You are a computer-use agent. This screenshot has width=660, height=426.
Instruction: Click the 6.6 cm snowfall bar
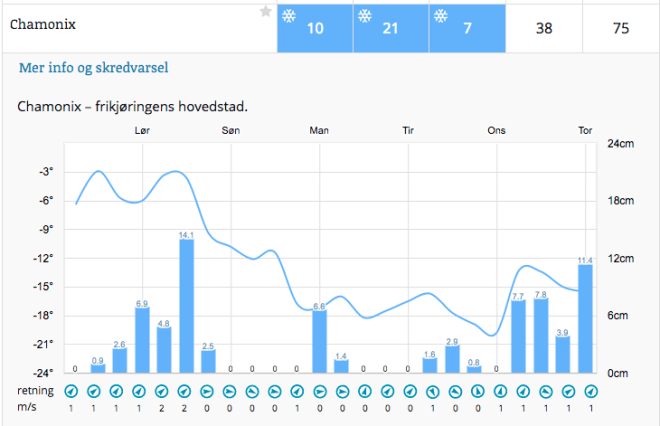319,341
